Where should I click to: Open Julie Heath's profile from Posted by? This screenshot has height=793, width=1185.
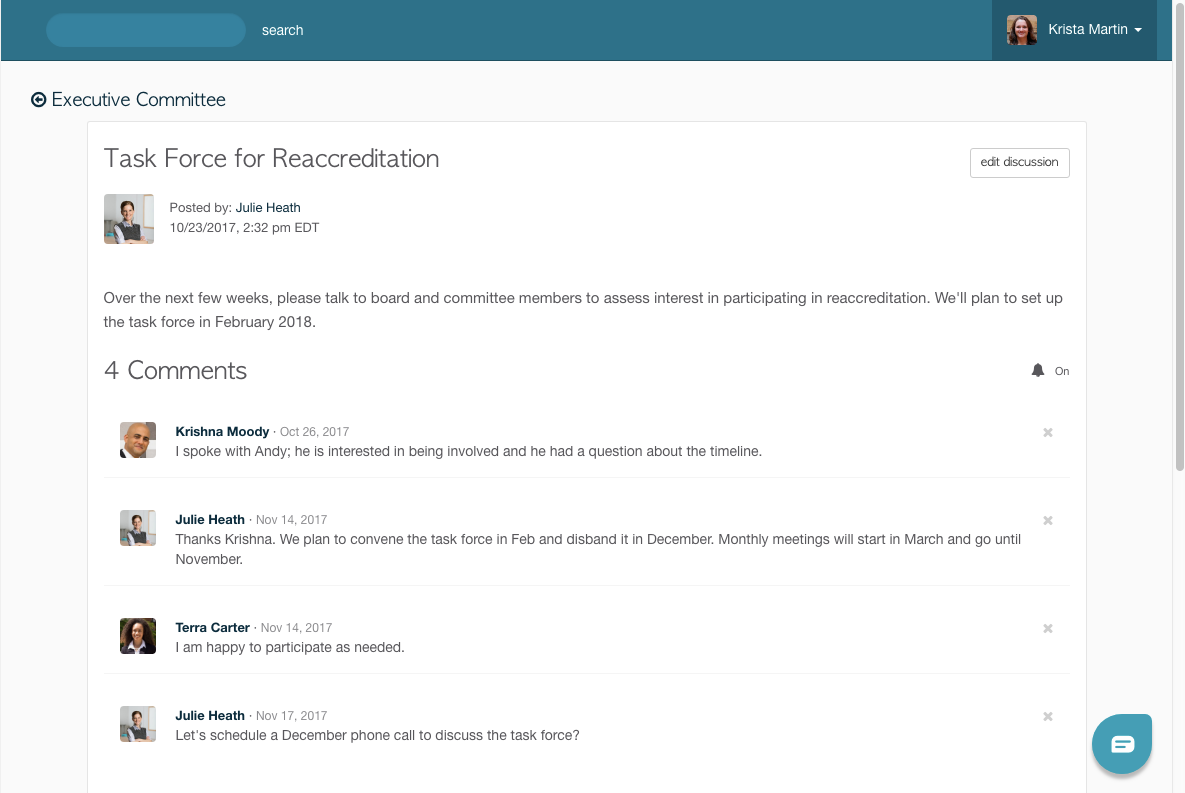coord(268,208)
